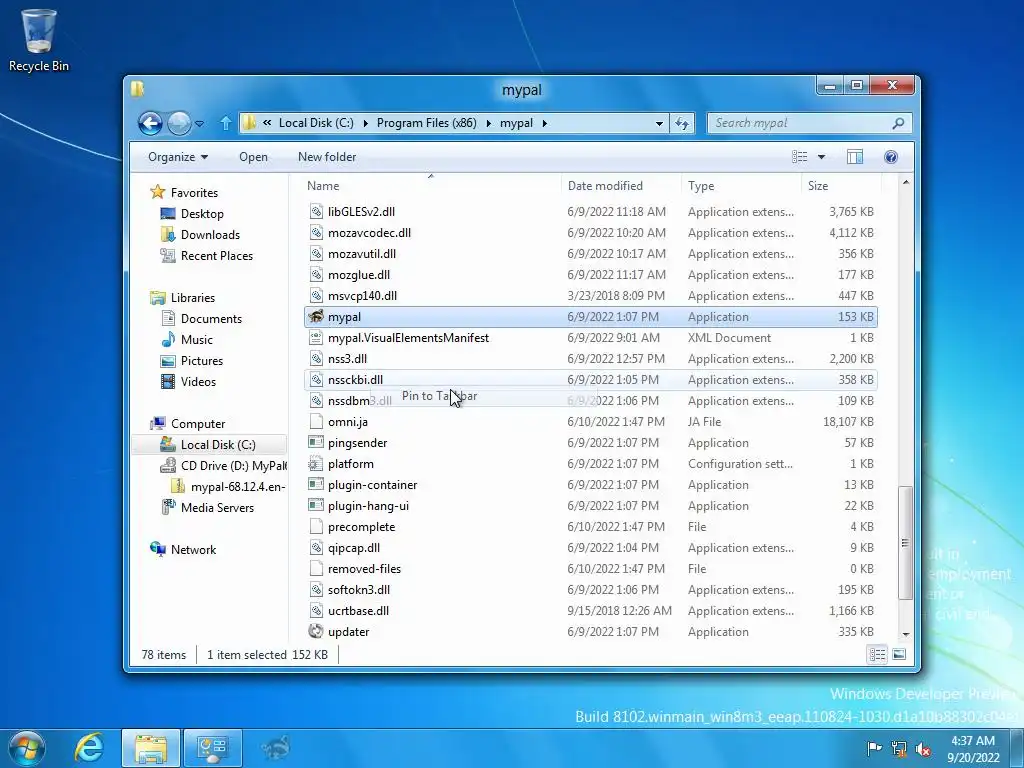This screenshot has height=768, width=1024.
Task: Toggle the preview pane button
Action: coord(855,157)
